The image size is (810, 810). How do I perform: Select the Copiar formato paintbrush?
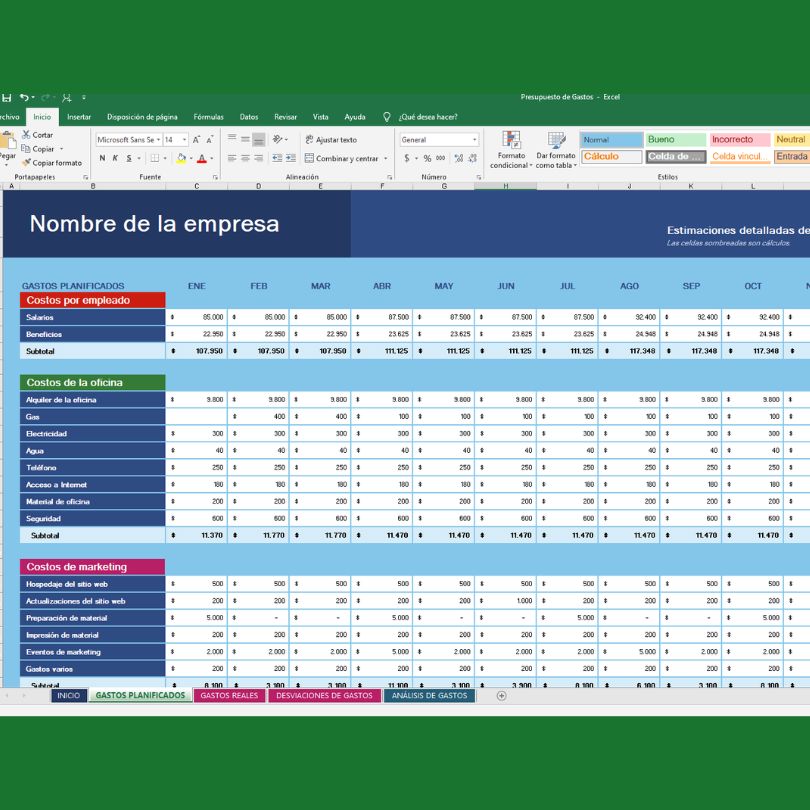point(27,162)
